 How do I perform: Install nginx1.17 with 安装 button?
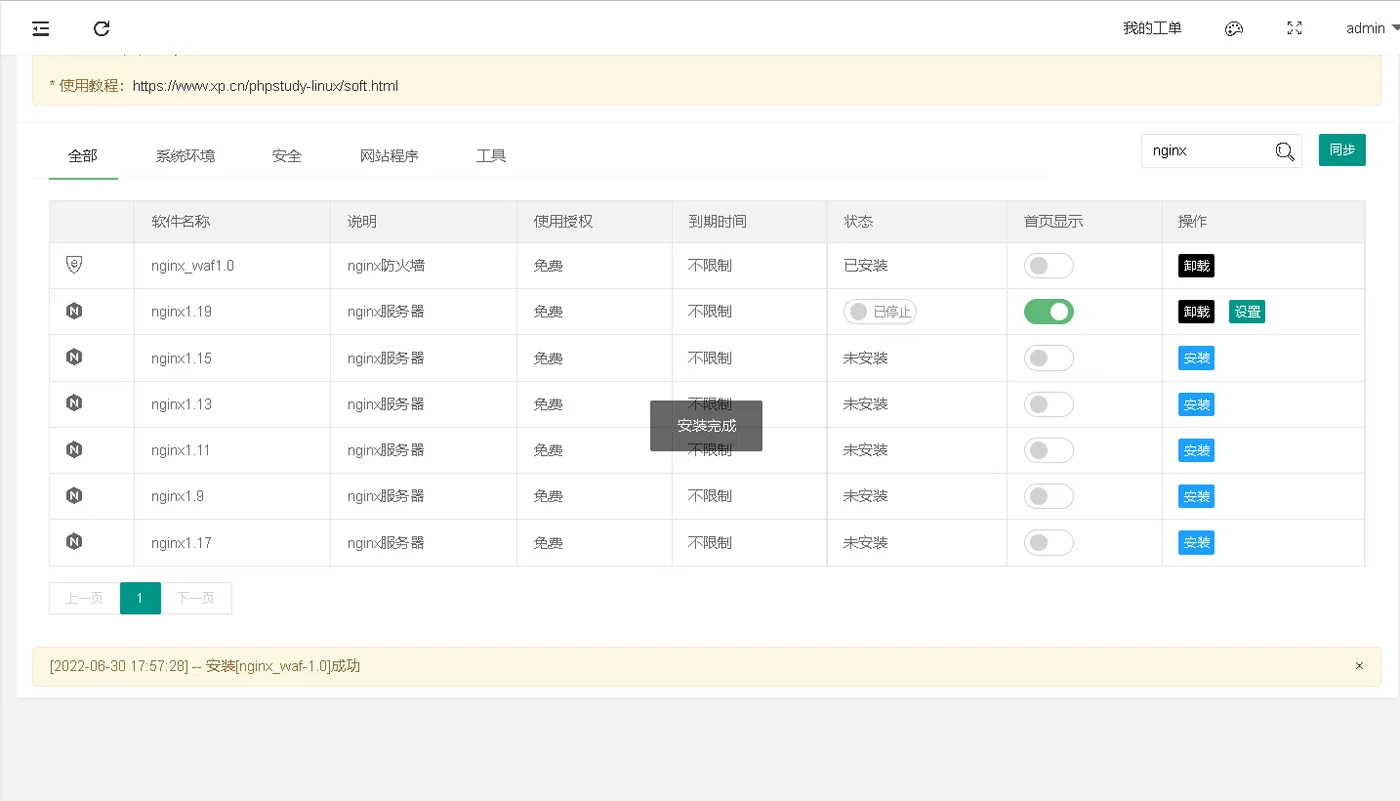tap(1196, 542)
